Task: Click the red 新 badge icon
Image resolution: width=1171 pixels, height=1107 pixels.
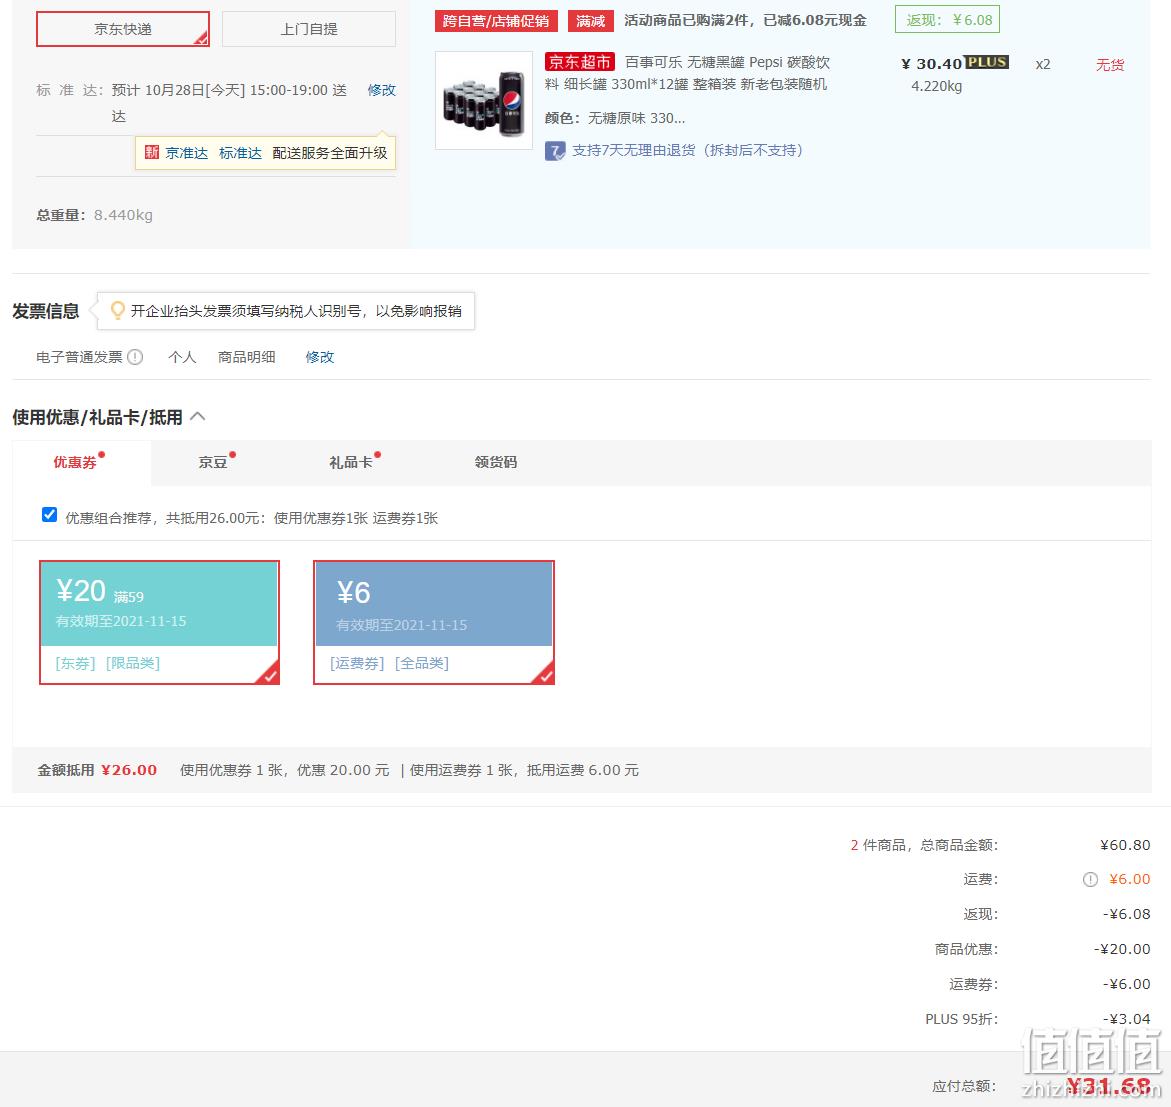Action: click(x=152, y=152)
